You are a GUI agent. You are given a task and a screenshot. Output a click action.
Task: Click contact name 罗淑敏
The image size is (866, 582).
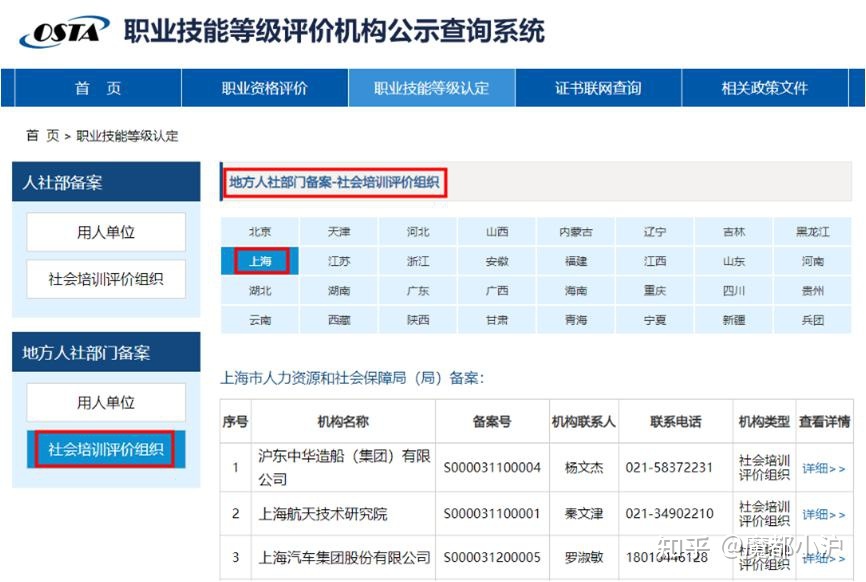click(584, 558)
